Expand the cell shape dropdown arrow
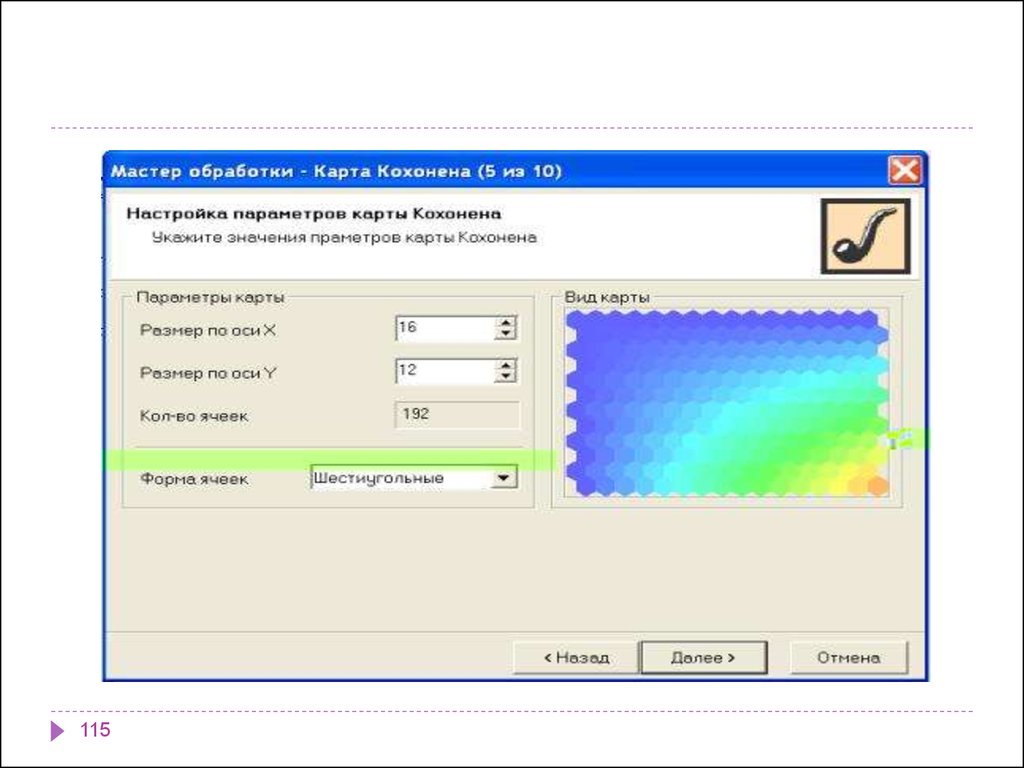1024x768 pixels. (503, 479)
